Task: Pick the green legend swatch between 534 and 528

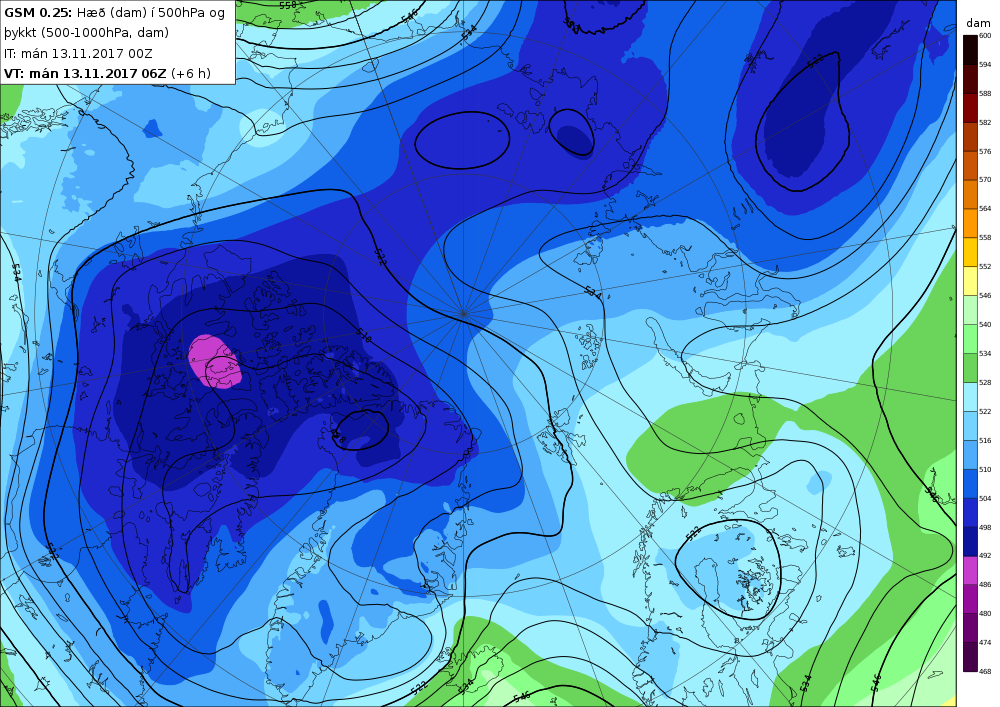Action: (x=970, y=368)
